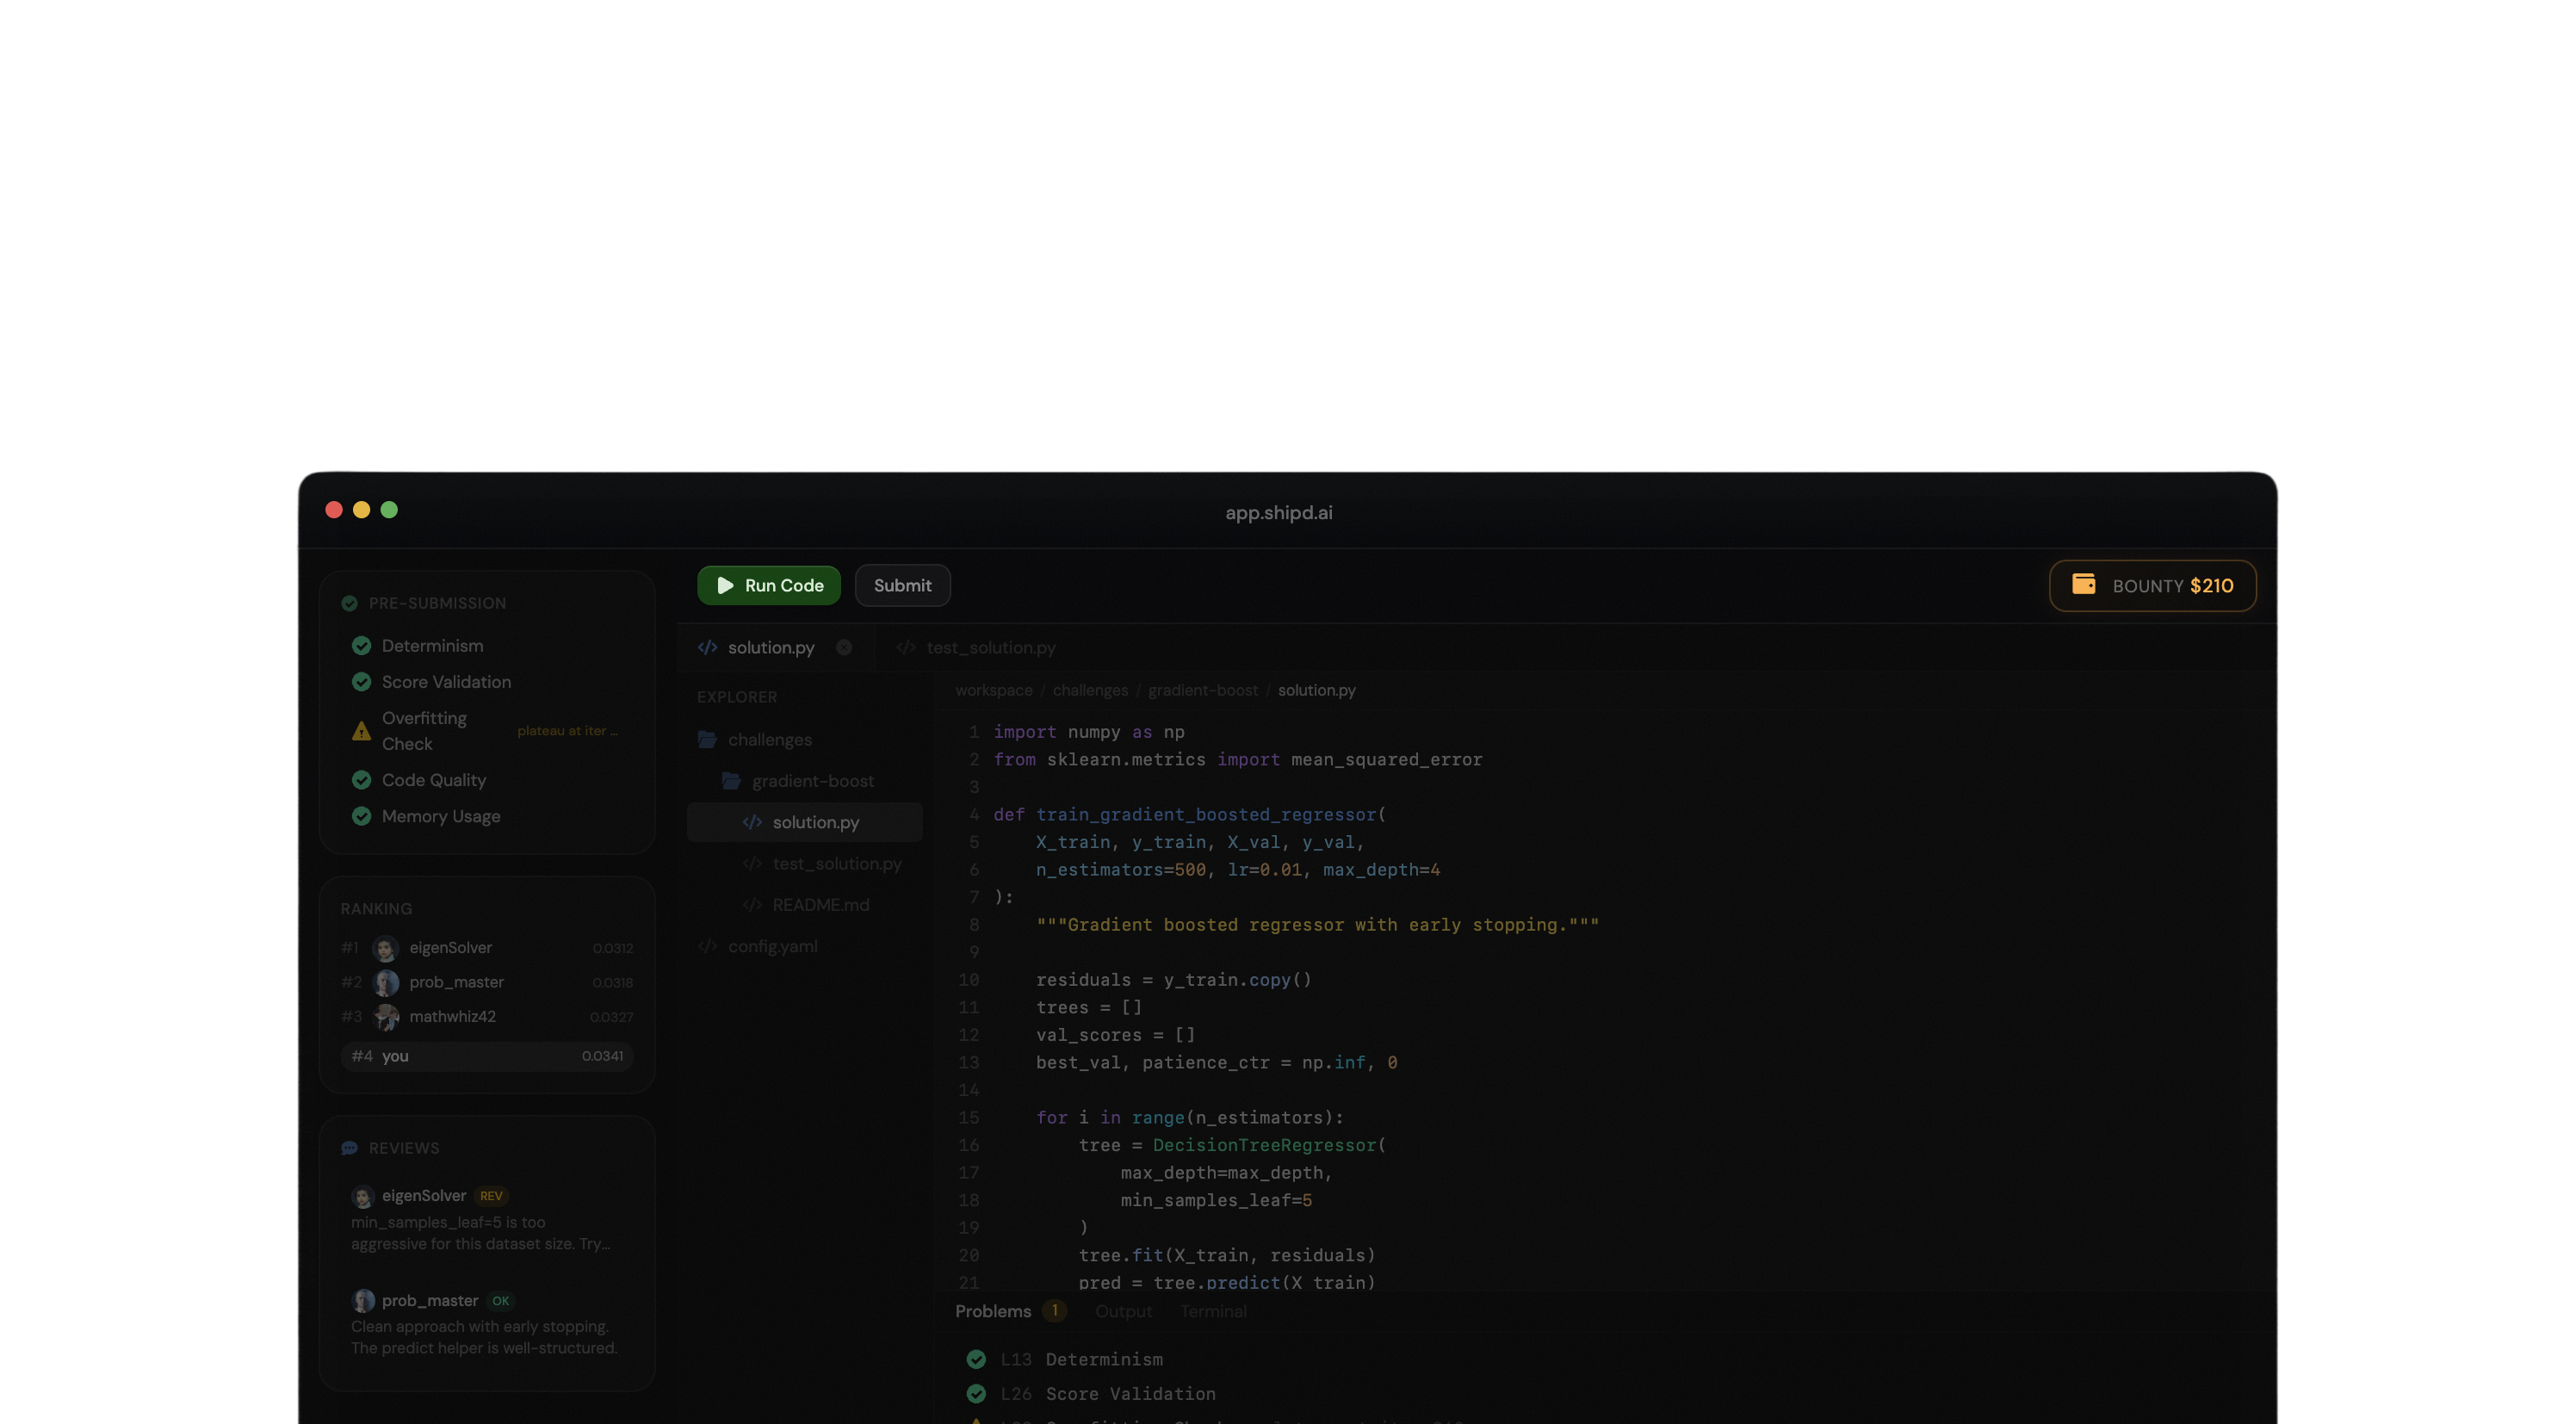
Task: Open the Bounty $210 badge
Action: (x=2152, y=585)
